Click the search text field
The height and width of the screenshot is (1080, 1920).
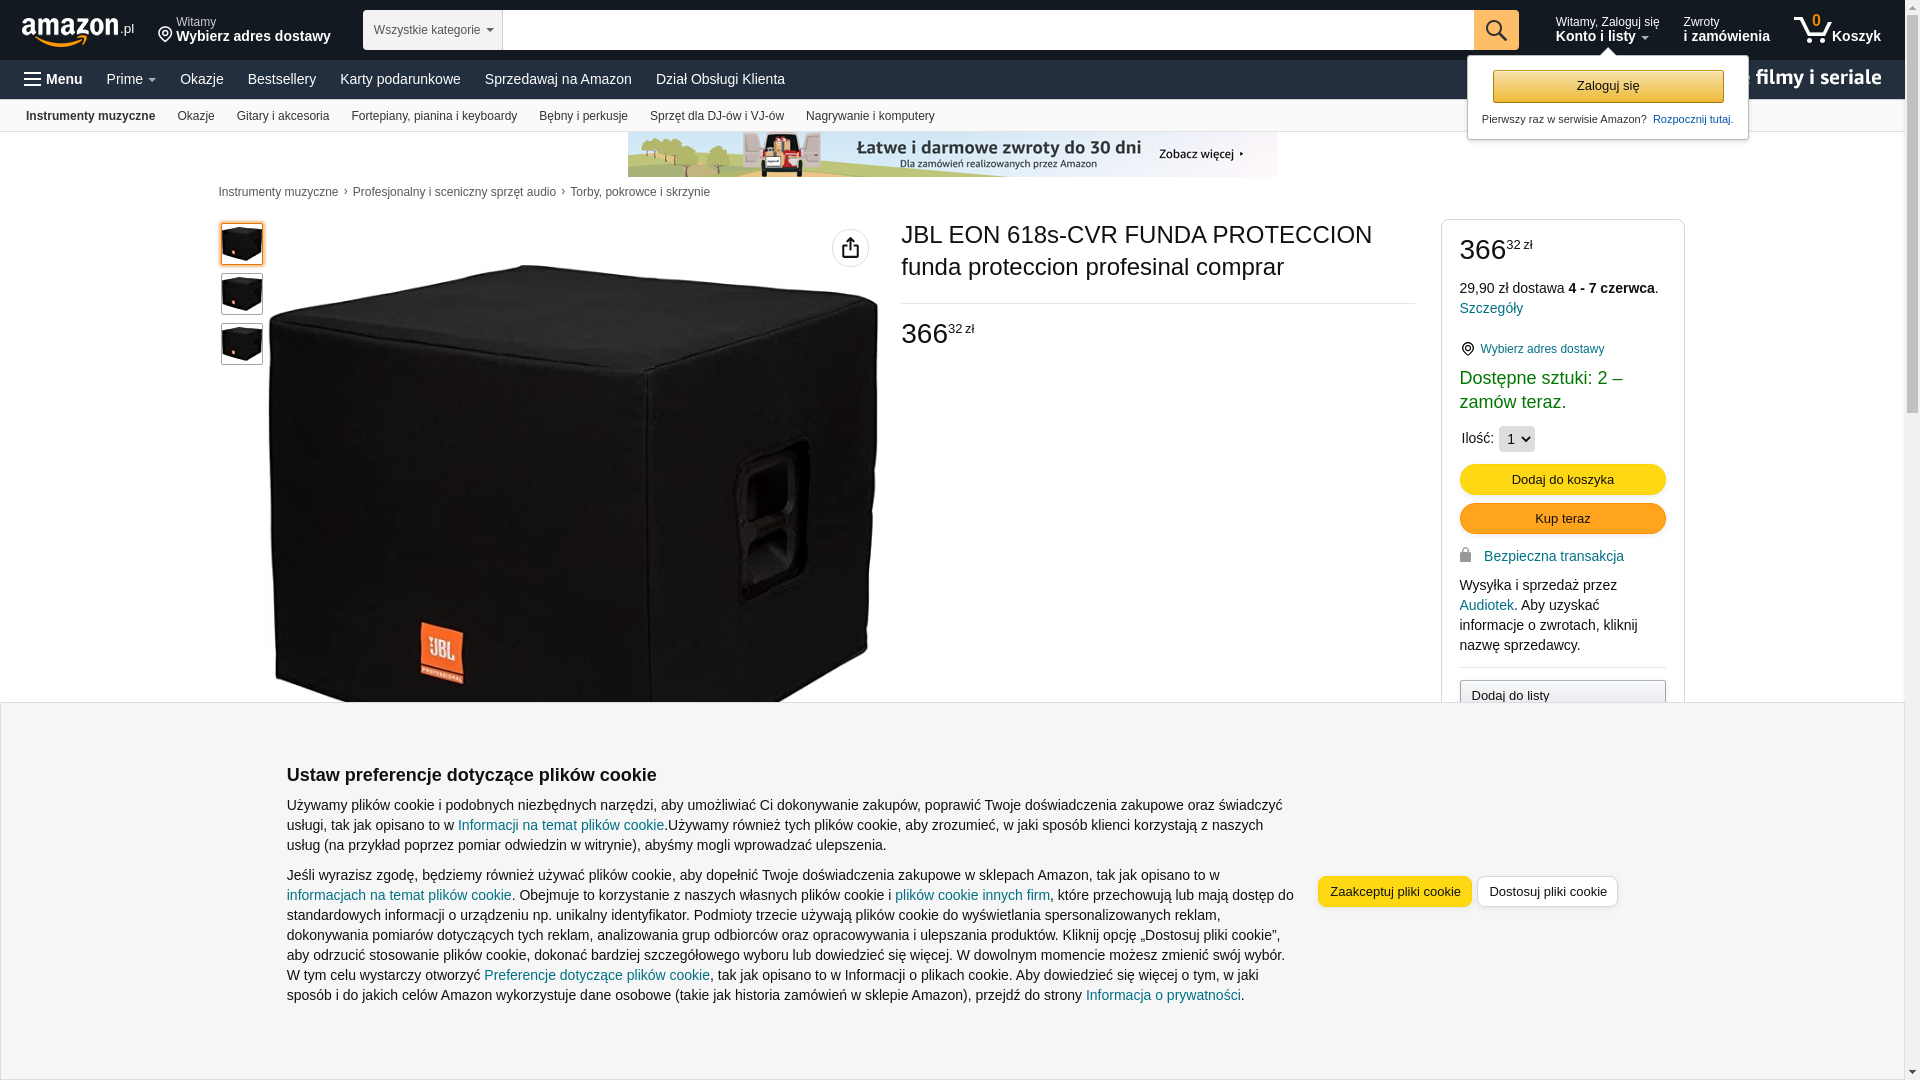pyautogui.click(x=988, y=30)
